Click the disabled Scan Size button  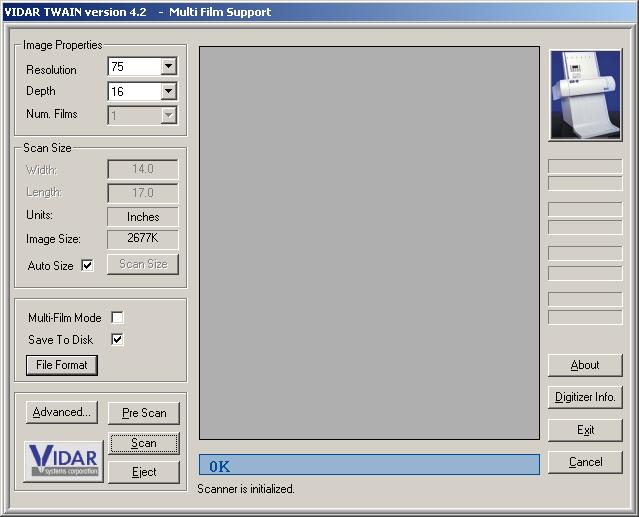point(143,264)
